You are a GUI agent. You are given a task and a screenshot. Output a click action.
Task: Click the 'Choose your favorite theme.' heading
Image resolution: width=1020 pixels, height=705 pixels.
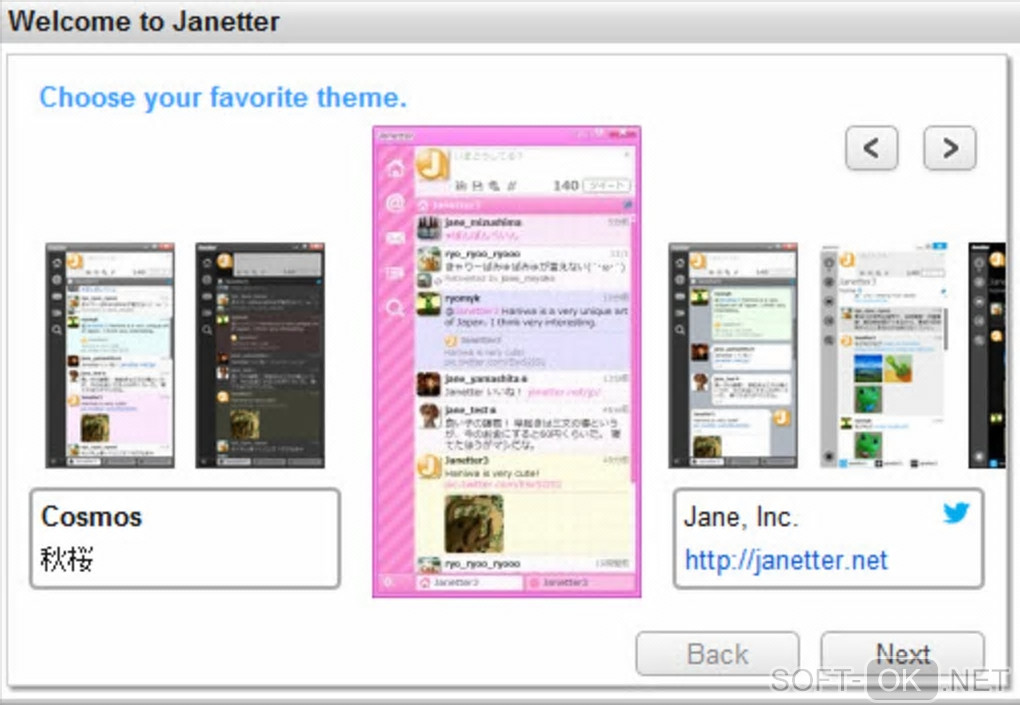pos(223,98)
